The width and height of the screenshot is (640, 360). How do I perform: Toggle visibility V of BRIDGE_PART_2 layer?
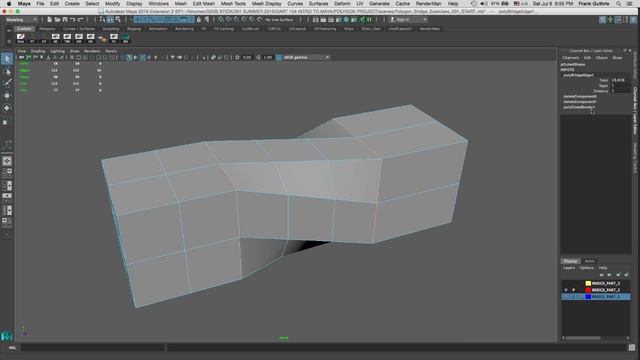[x=566, y=290]
